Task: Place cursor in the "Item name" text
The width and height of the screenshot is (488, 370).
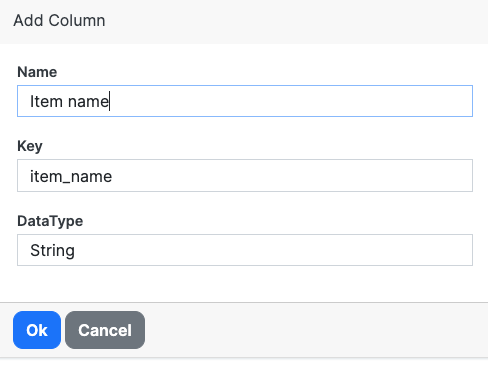Action: tap(69, 101)
